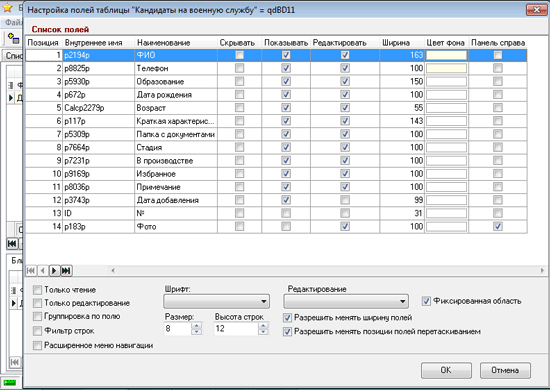Viewport: 550px width, 390px height.
Task: Click the green status indicator at bottom left
Action: click(9, 383)
